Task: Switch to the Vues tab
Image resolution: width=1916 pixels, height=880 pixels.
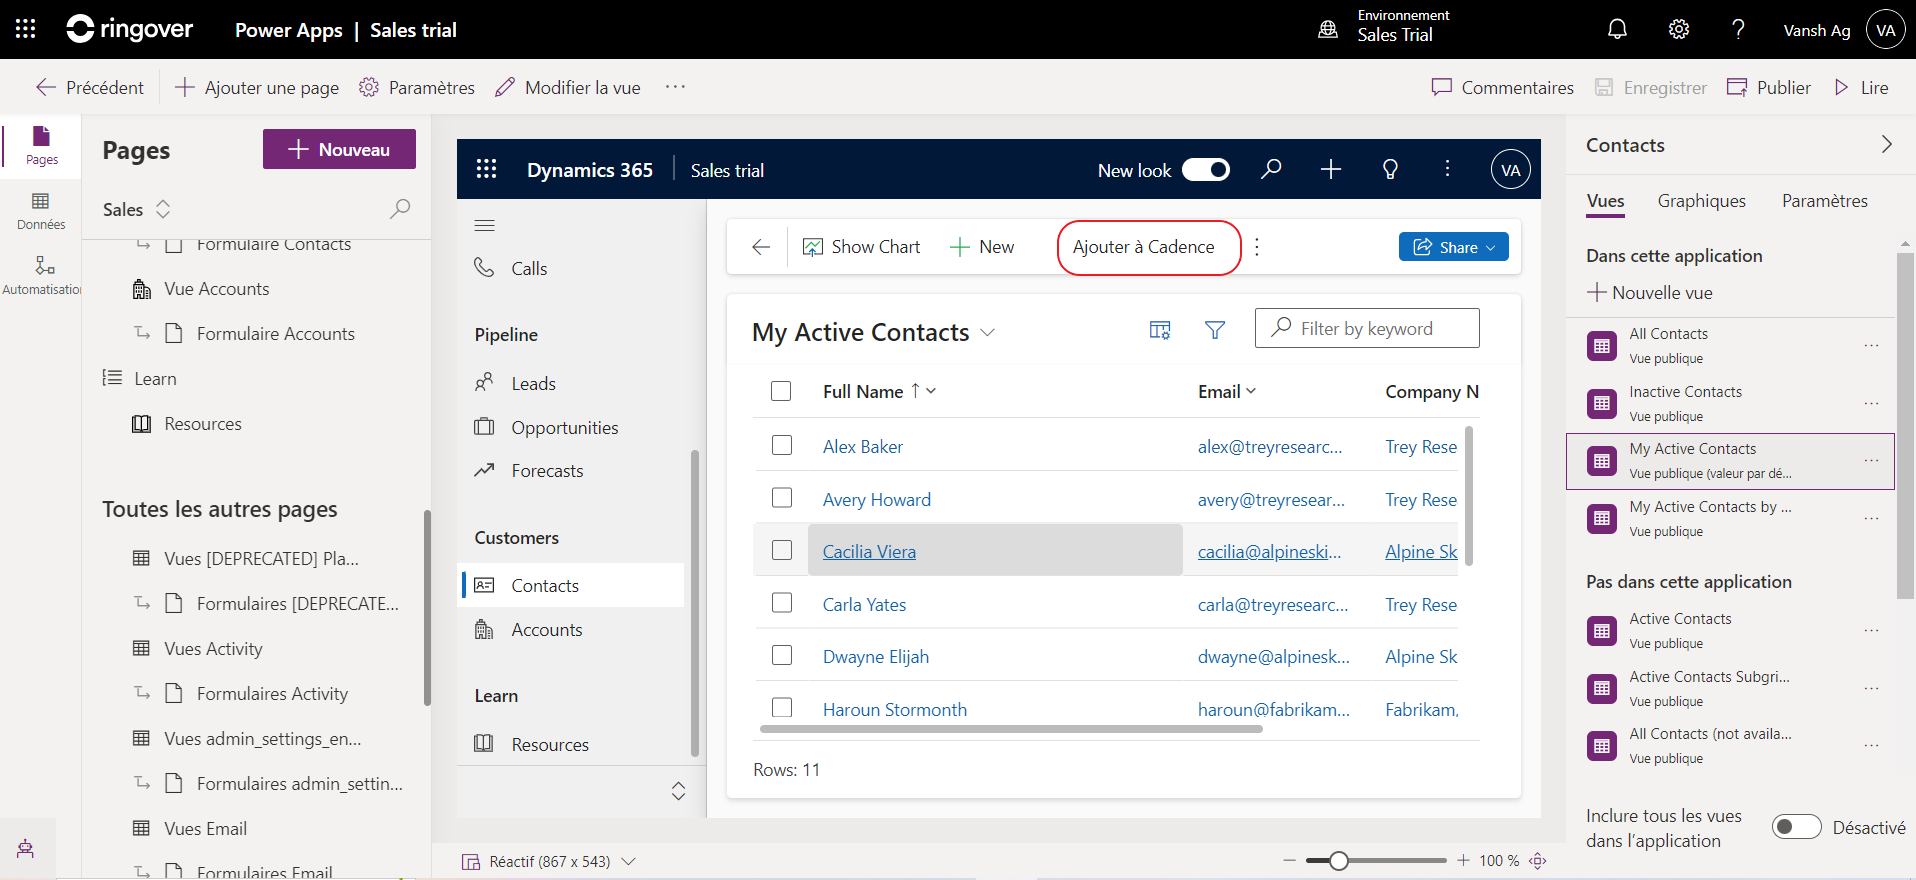Action: pyautogui.click(x=1605, y=201)
